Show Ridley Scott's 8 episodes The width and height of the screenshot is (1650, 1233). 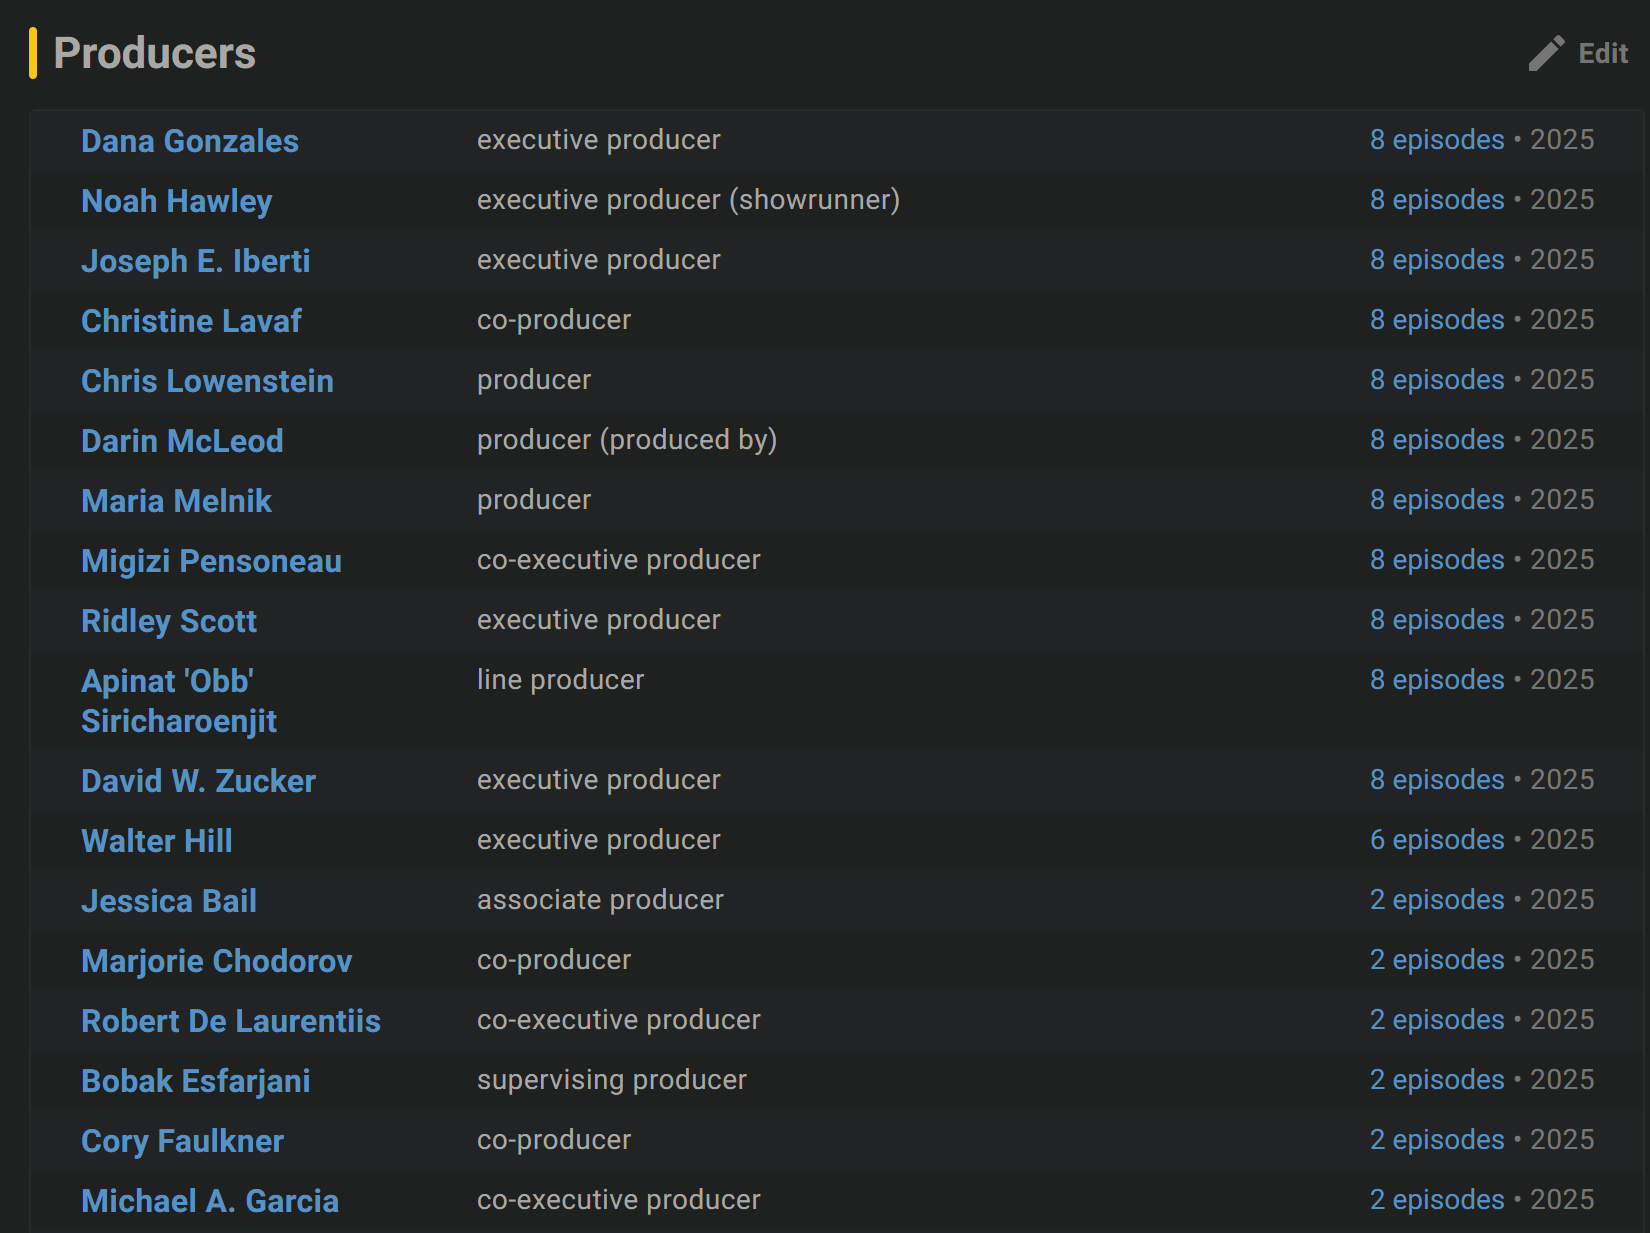pyautogui.click(x=1436, y=620)
